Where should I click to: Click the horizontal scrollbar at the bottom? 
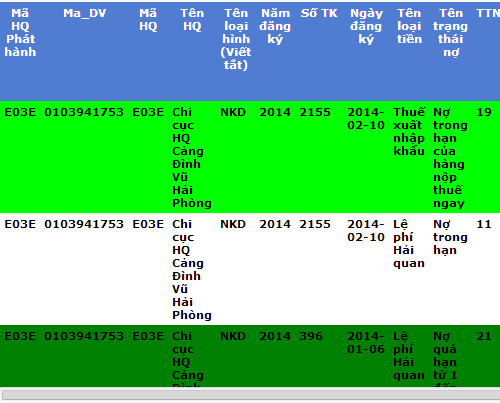[250, 395]
